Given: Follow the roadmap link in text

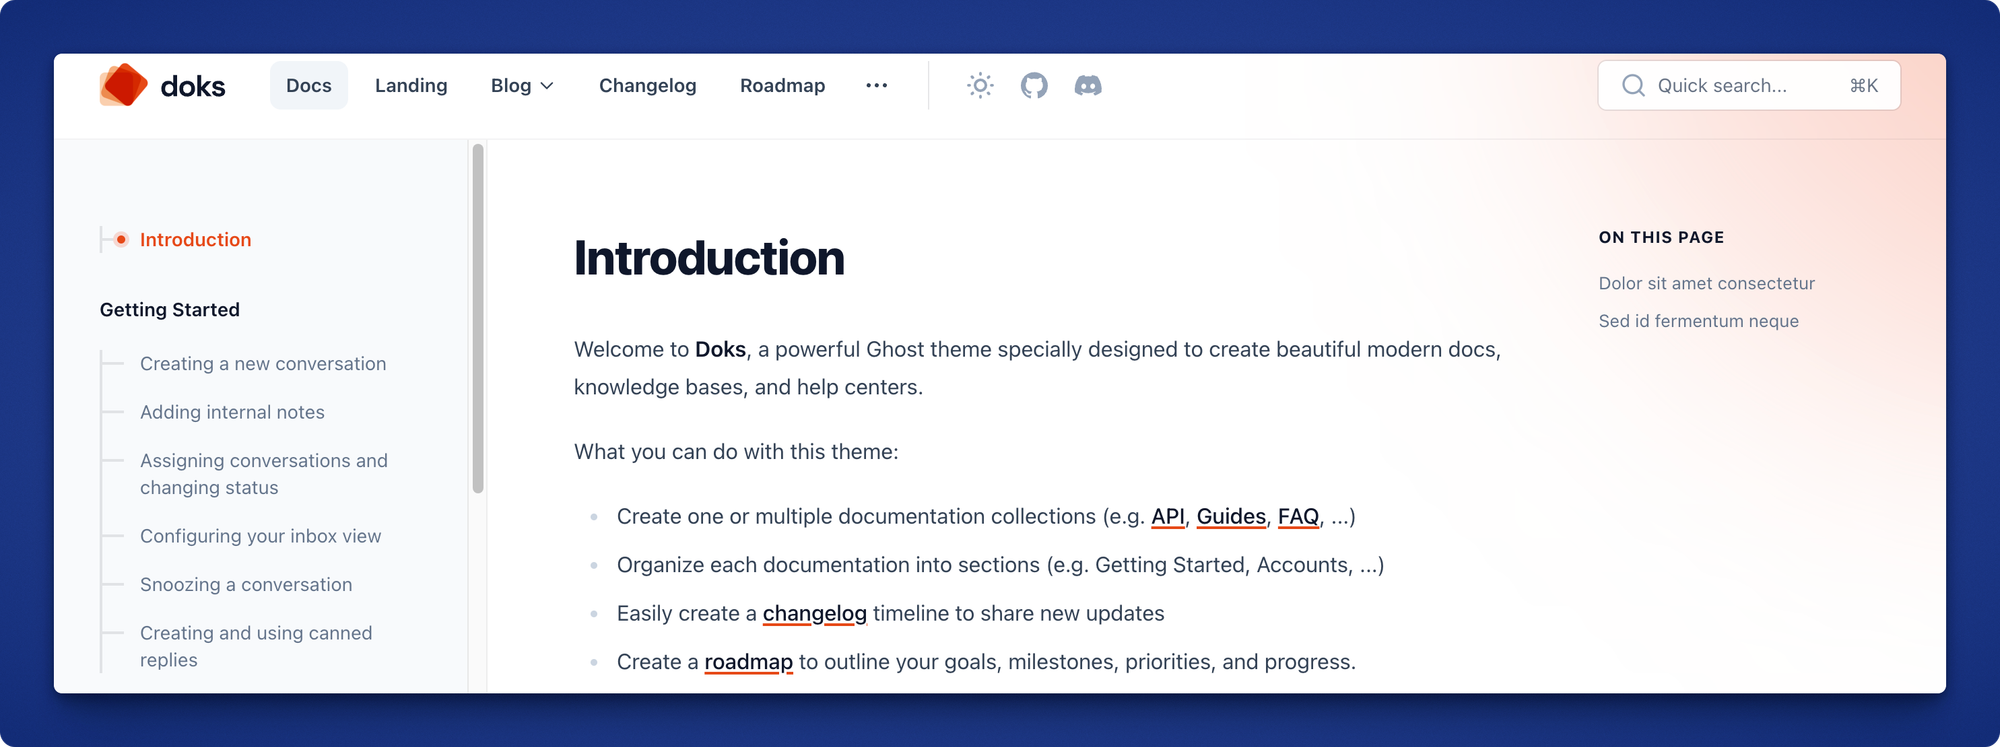Looking at the screenshot, I should point(749,662).
